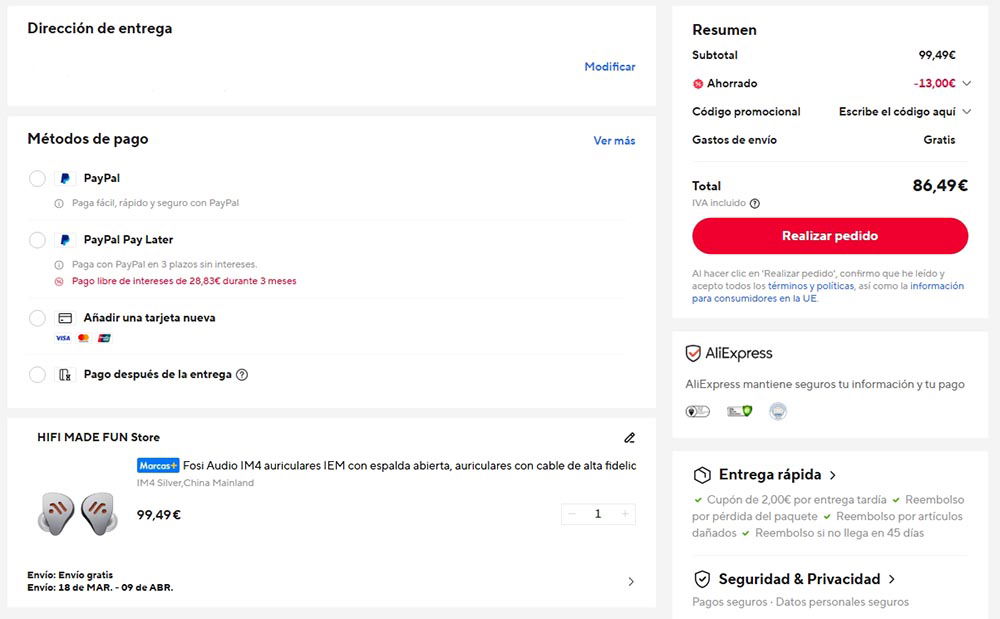Click the quantity input field

[x=597, y=513]
